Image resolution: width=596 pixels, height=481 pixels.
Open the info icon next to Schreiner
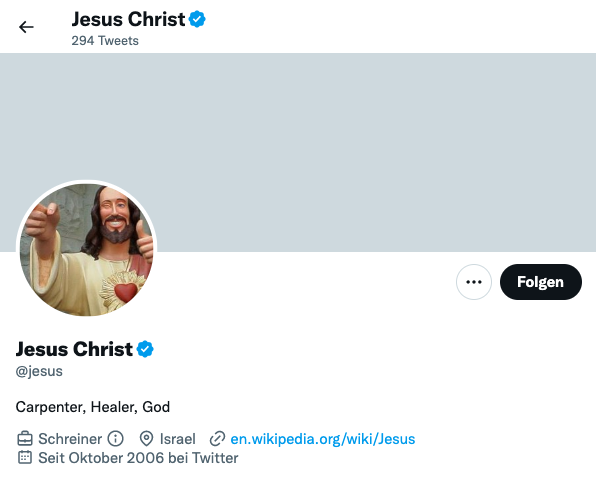pos(115,438)
